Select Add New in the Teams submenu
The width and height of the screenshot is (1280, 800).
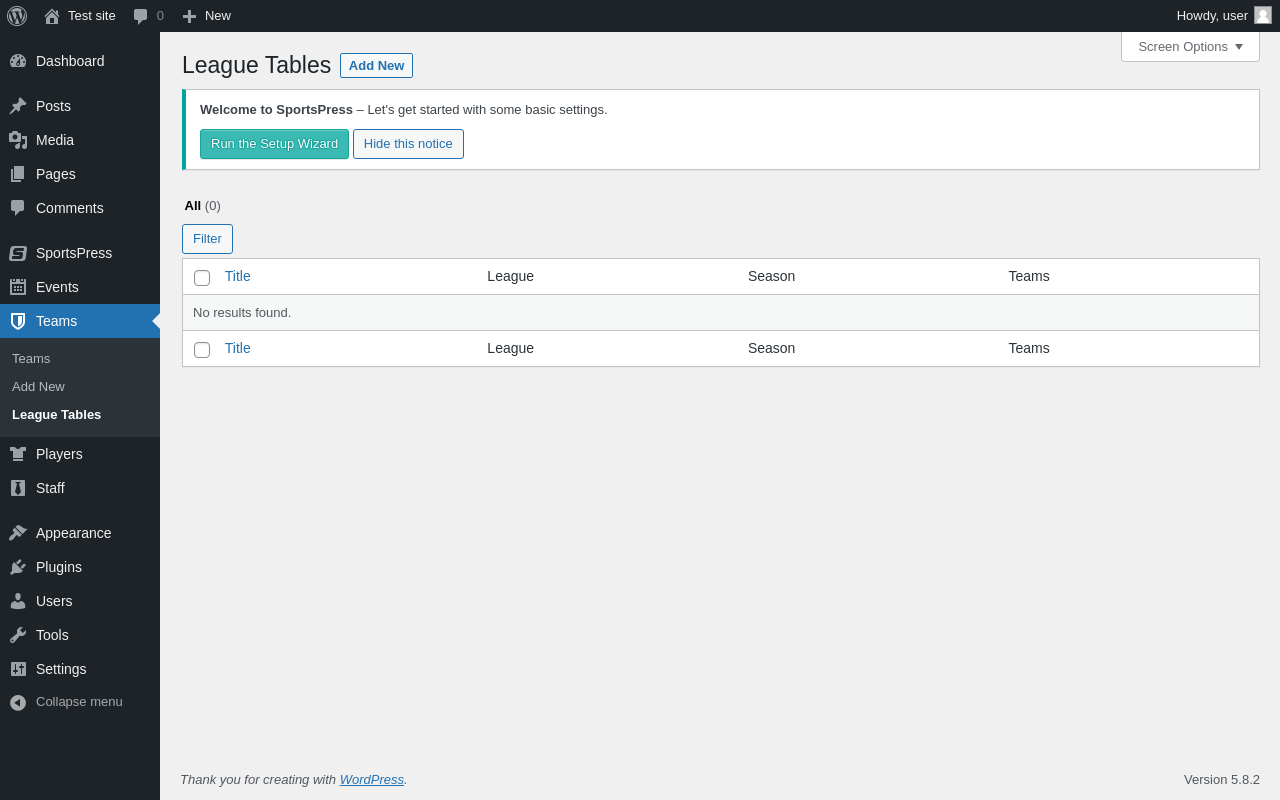[x=38, y=386]
